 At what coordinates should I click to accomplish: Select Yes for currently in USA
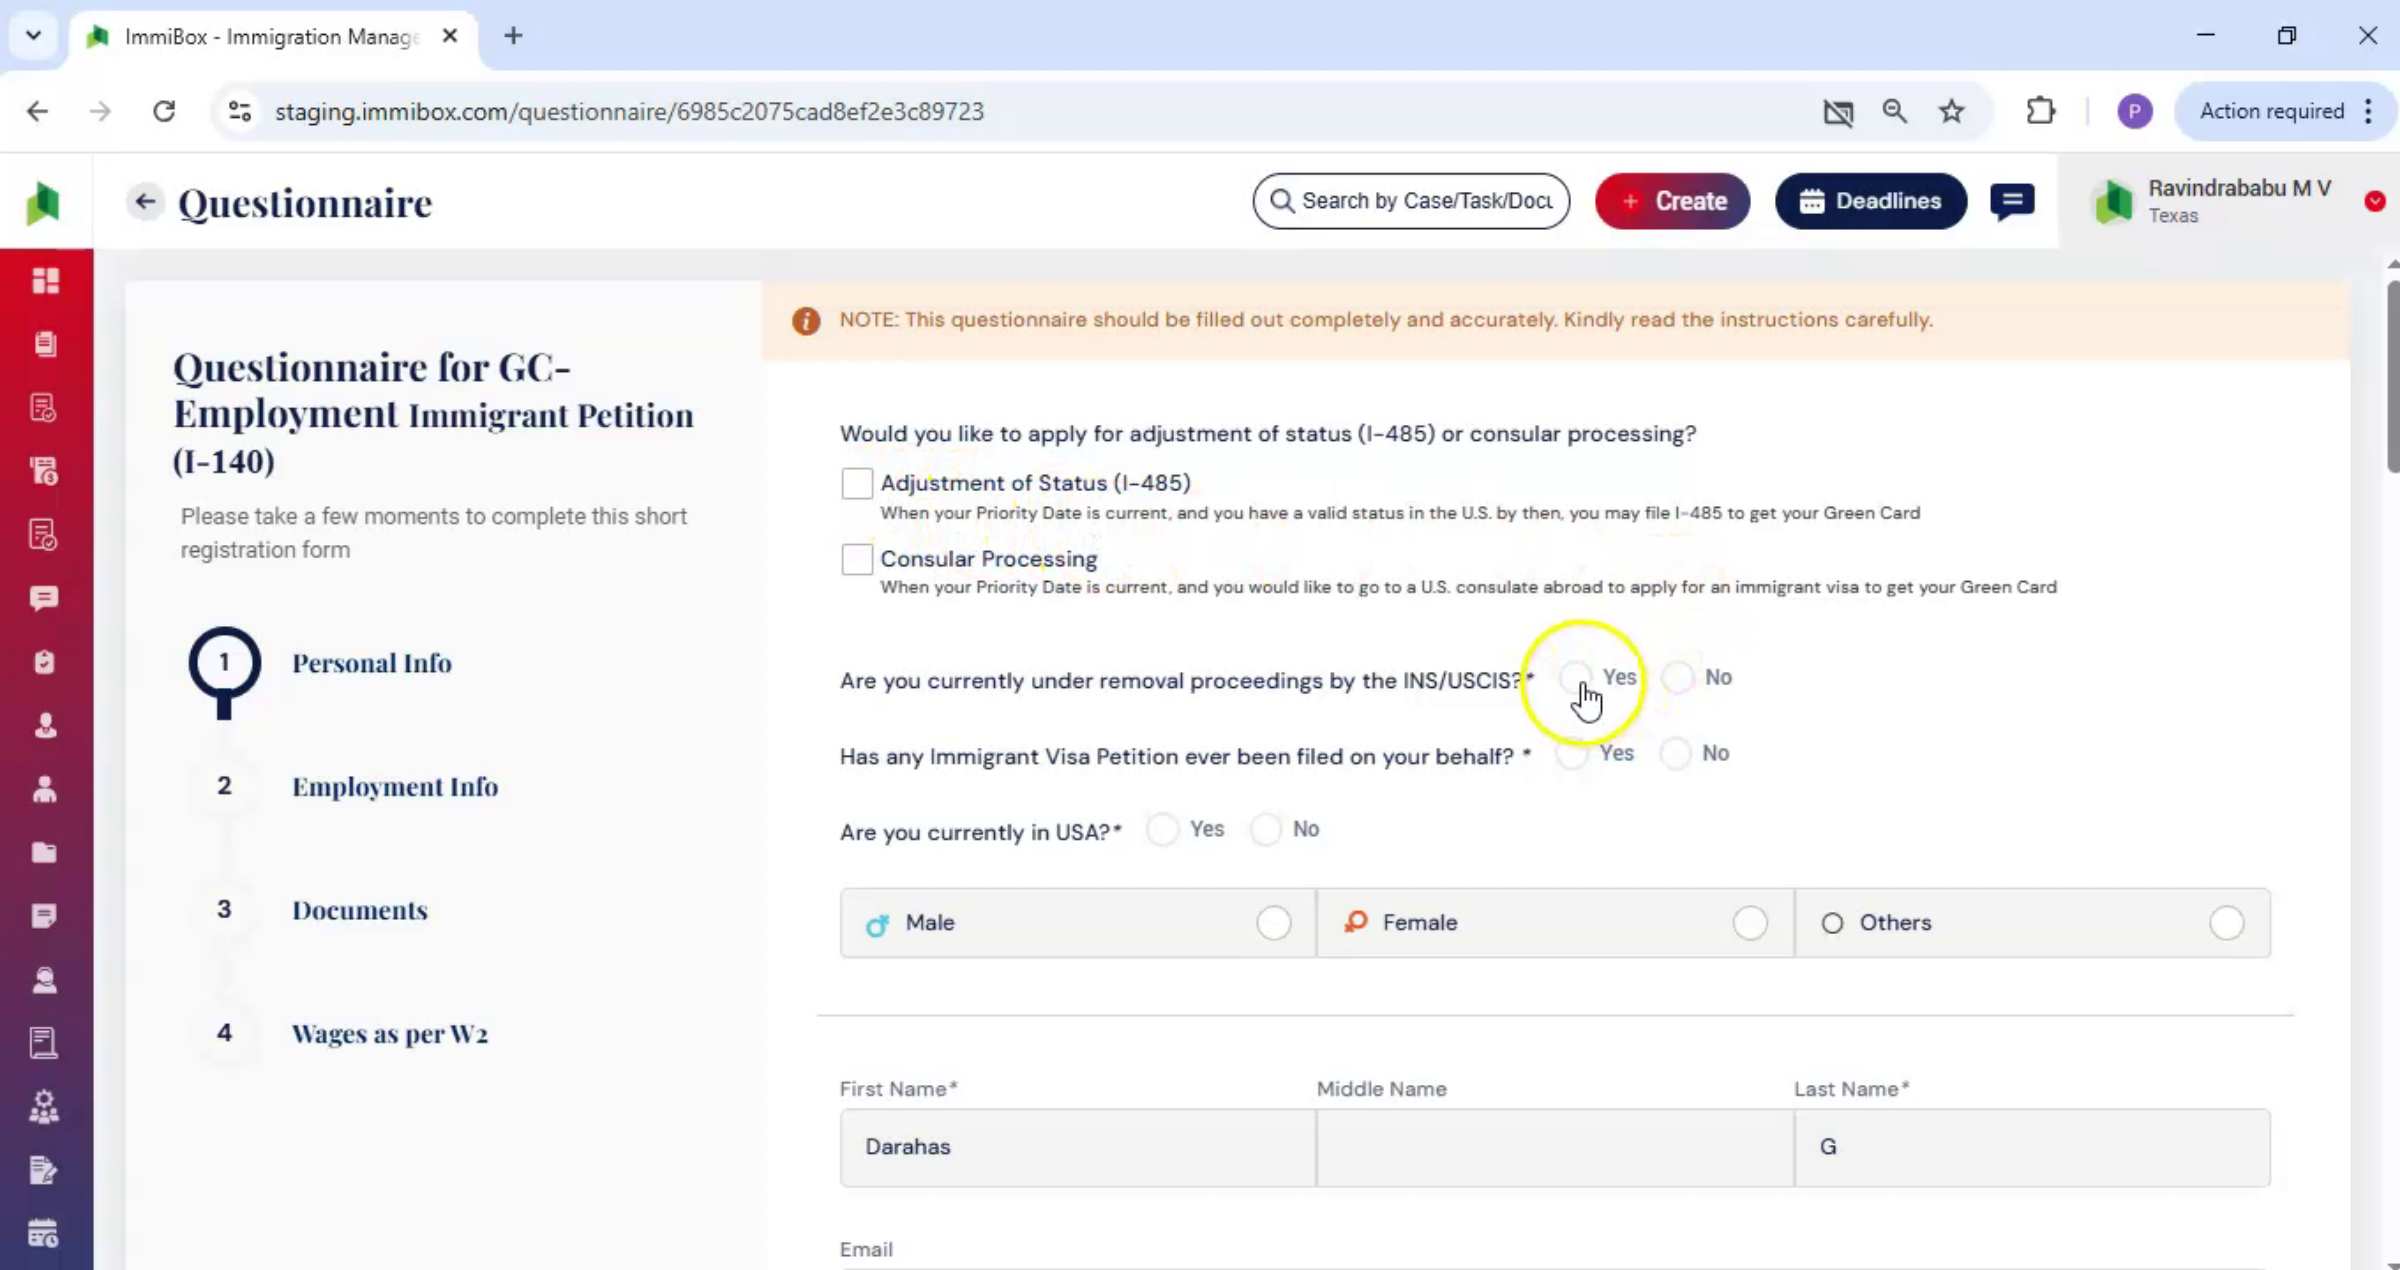coord(1163,829)
